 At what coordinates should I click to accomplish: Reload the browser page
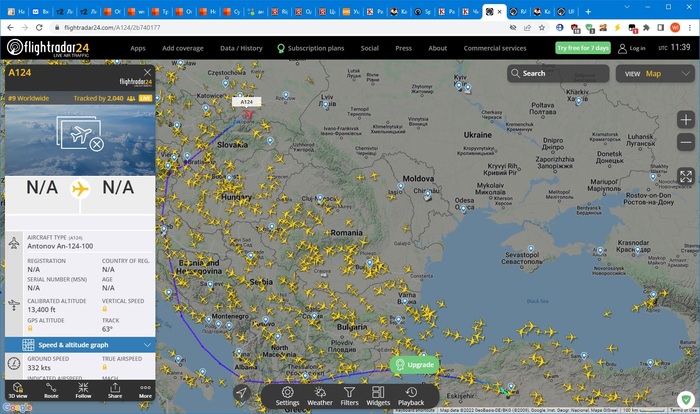(39, 27)
